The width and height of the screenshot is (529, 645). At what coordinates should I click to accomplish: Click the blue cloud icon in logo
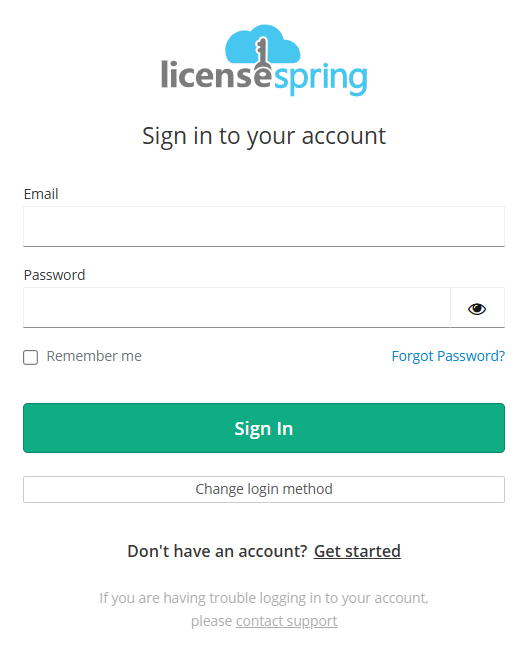click(263, 44)
